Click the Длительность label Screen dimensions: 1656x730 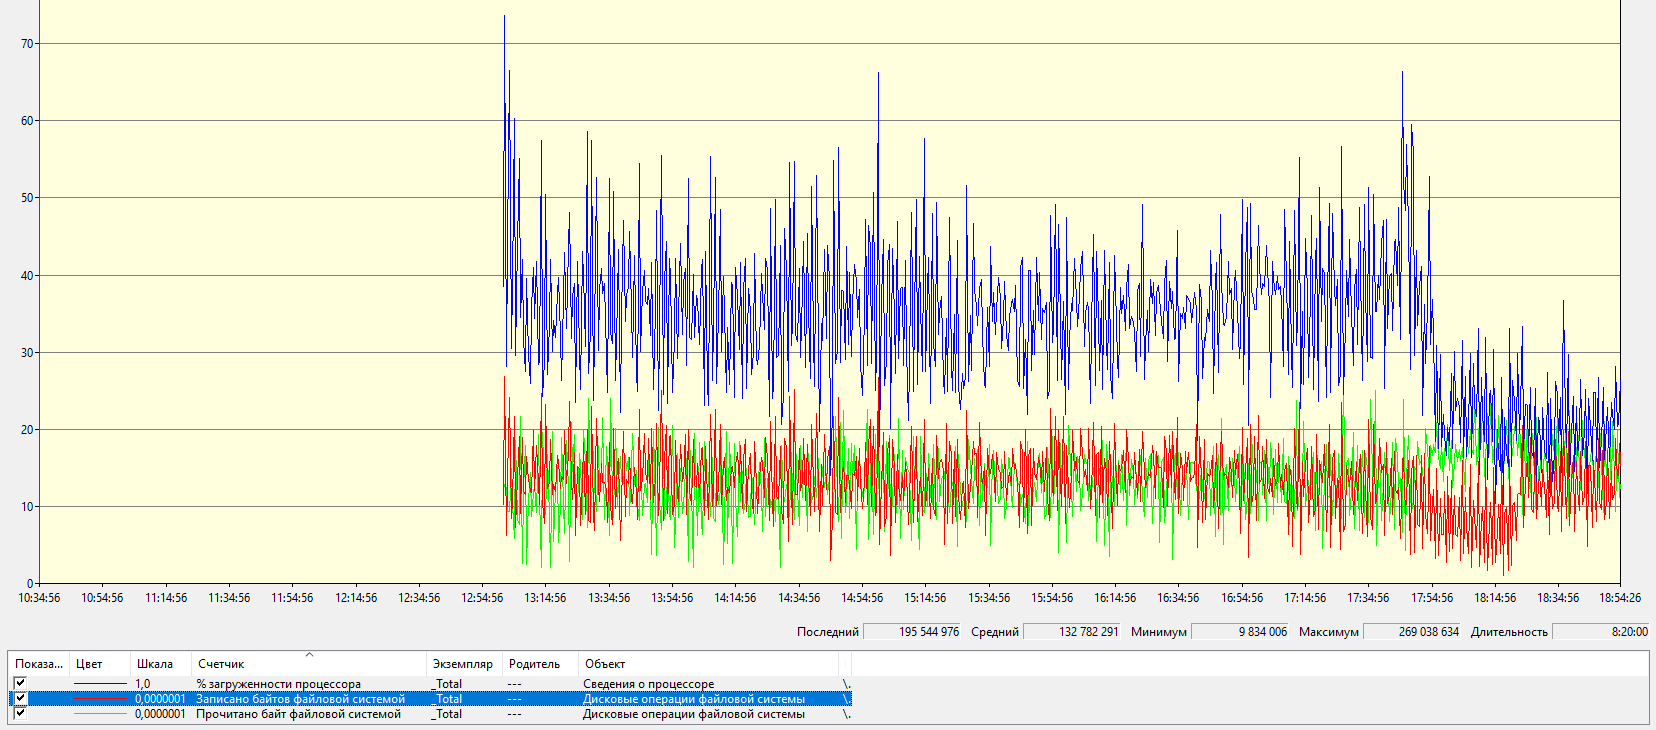click(1509, 632)
